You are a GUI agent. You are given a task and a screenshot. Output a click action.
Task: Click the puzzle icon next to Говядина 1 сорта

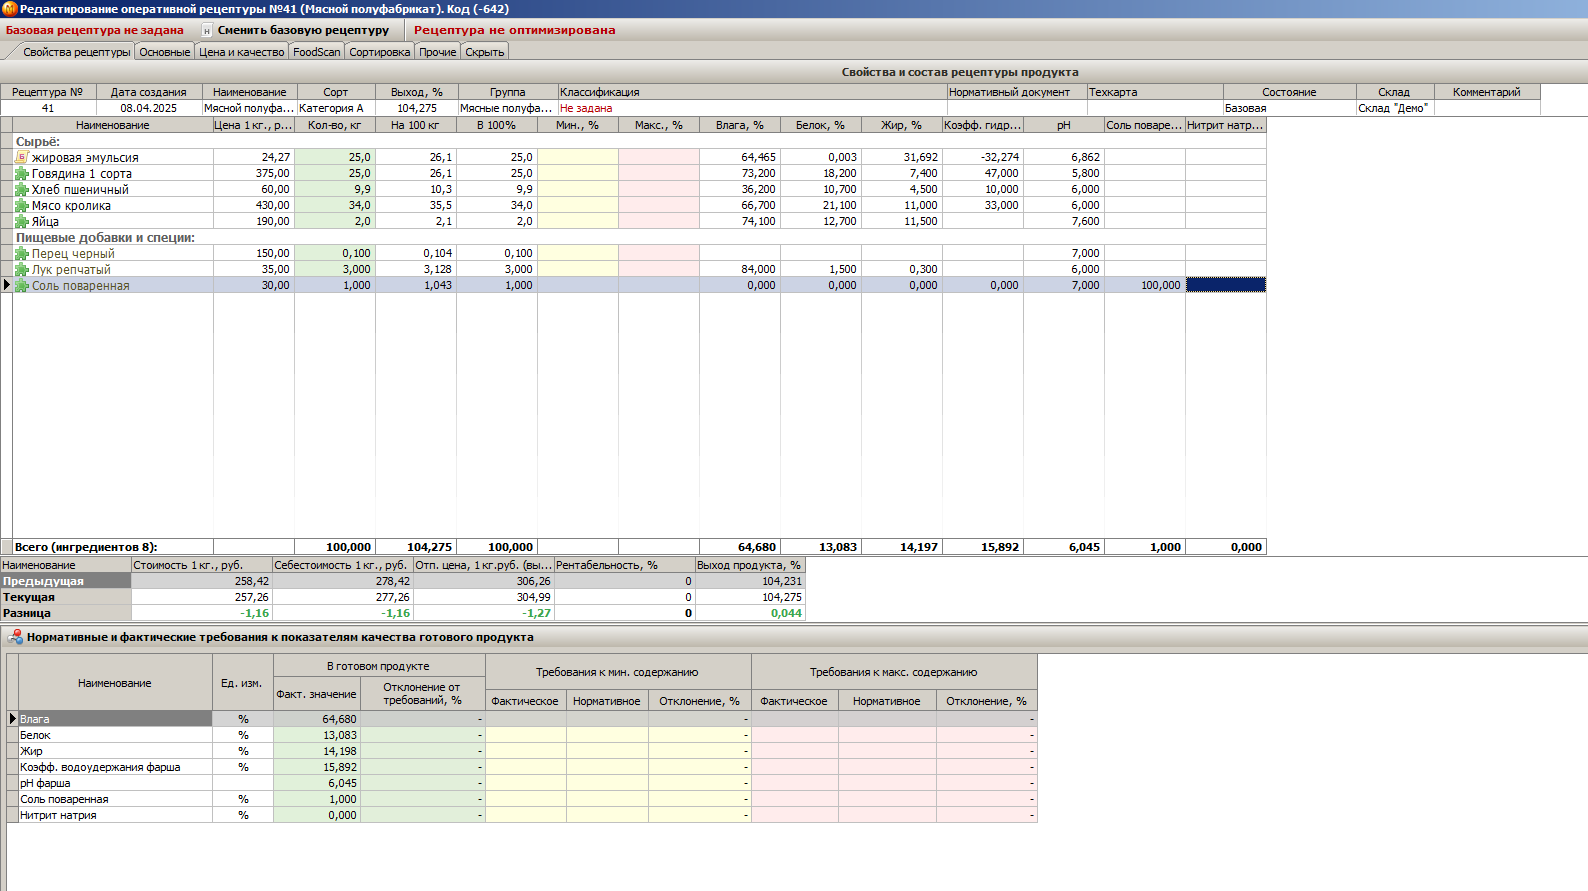(22, 173)
